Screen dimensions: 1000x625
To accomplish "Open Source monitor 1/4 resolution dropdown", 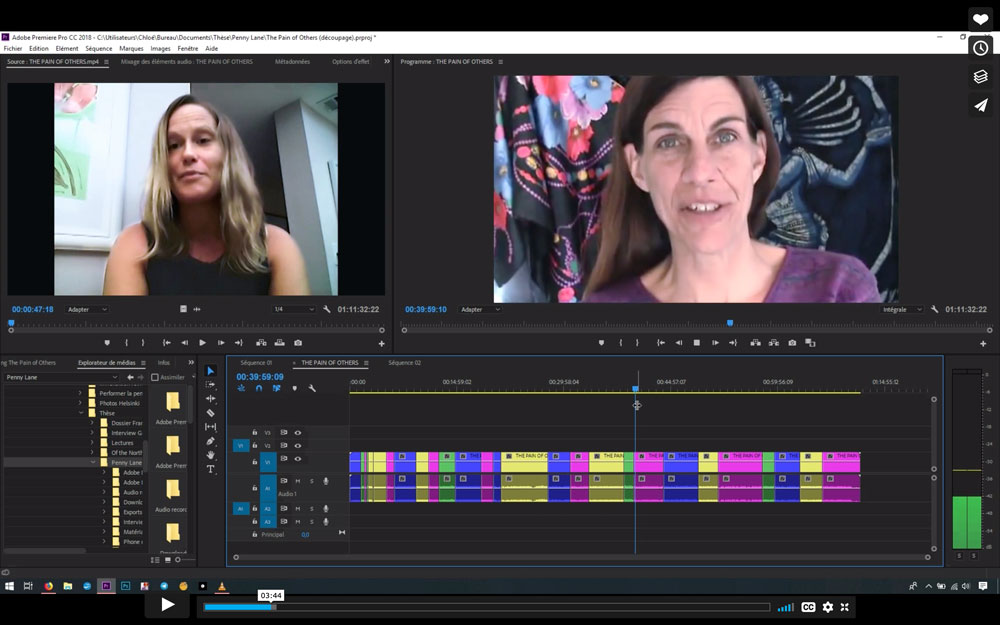I will 293,309.
